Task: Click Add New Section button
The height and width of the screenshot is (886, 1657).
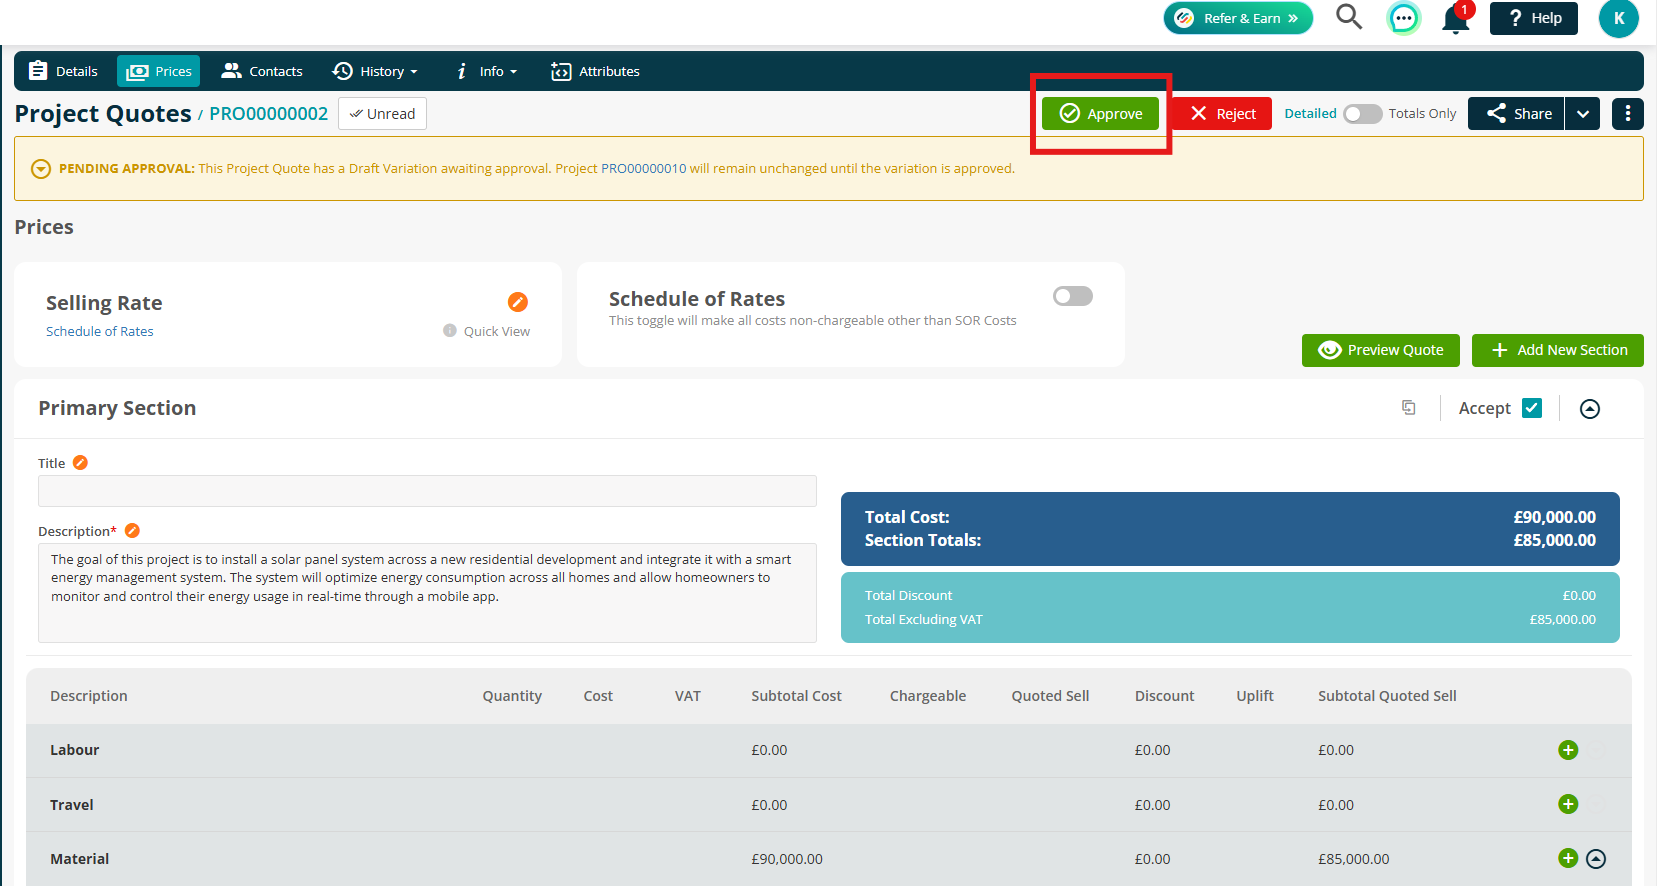Action: tap(1558, 350)
